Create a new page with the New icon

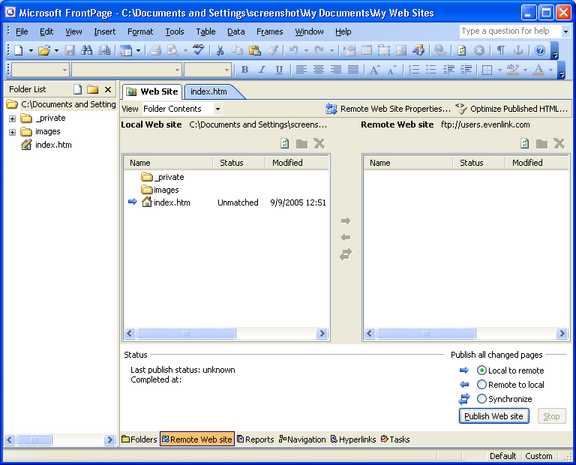(19, 50)
